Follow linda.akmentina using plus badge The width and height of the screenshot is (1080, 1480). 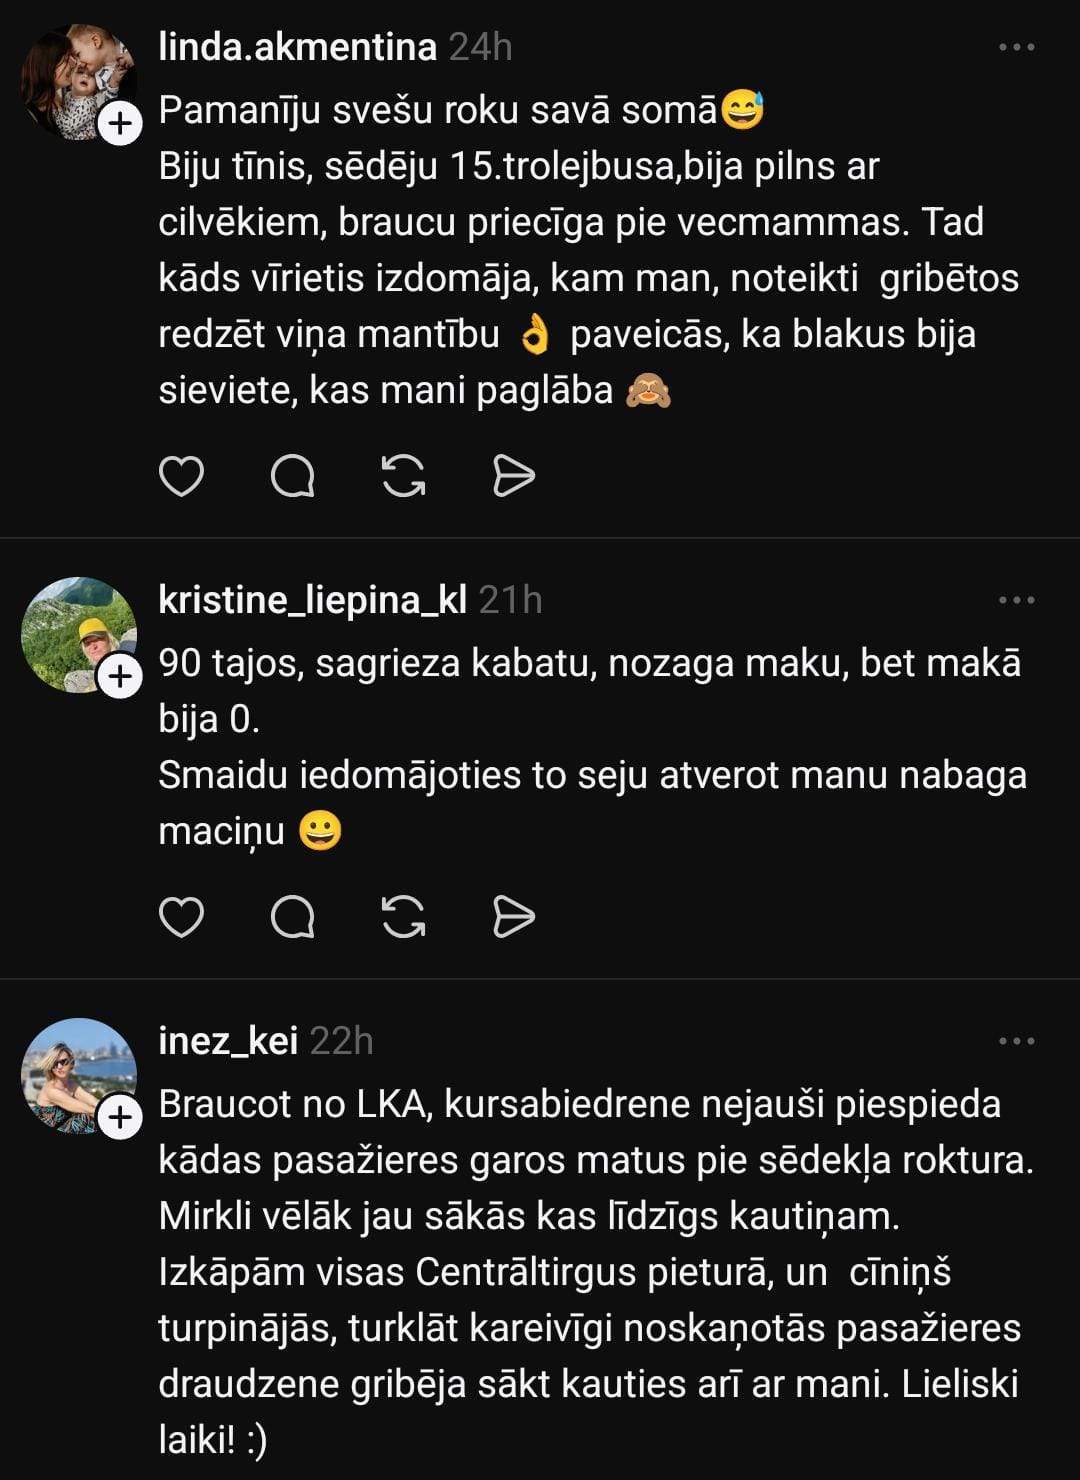[120, 124]
